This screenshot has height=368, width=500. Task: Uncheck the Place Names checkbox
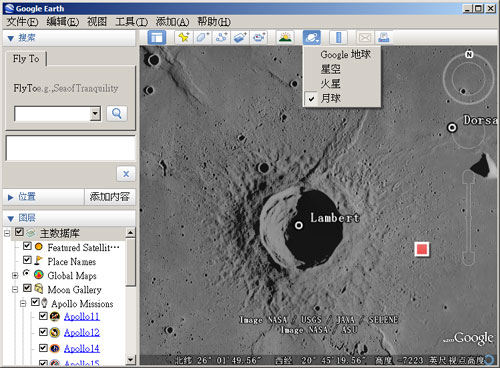27,260
